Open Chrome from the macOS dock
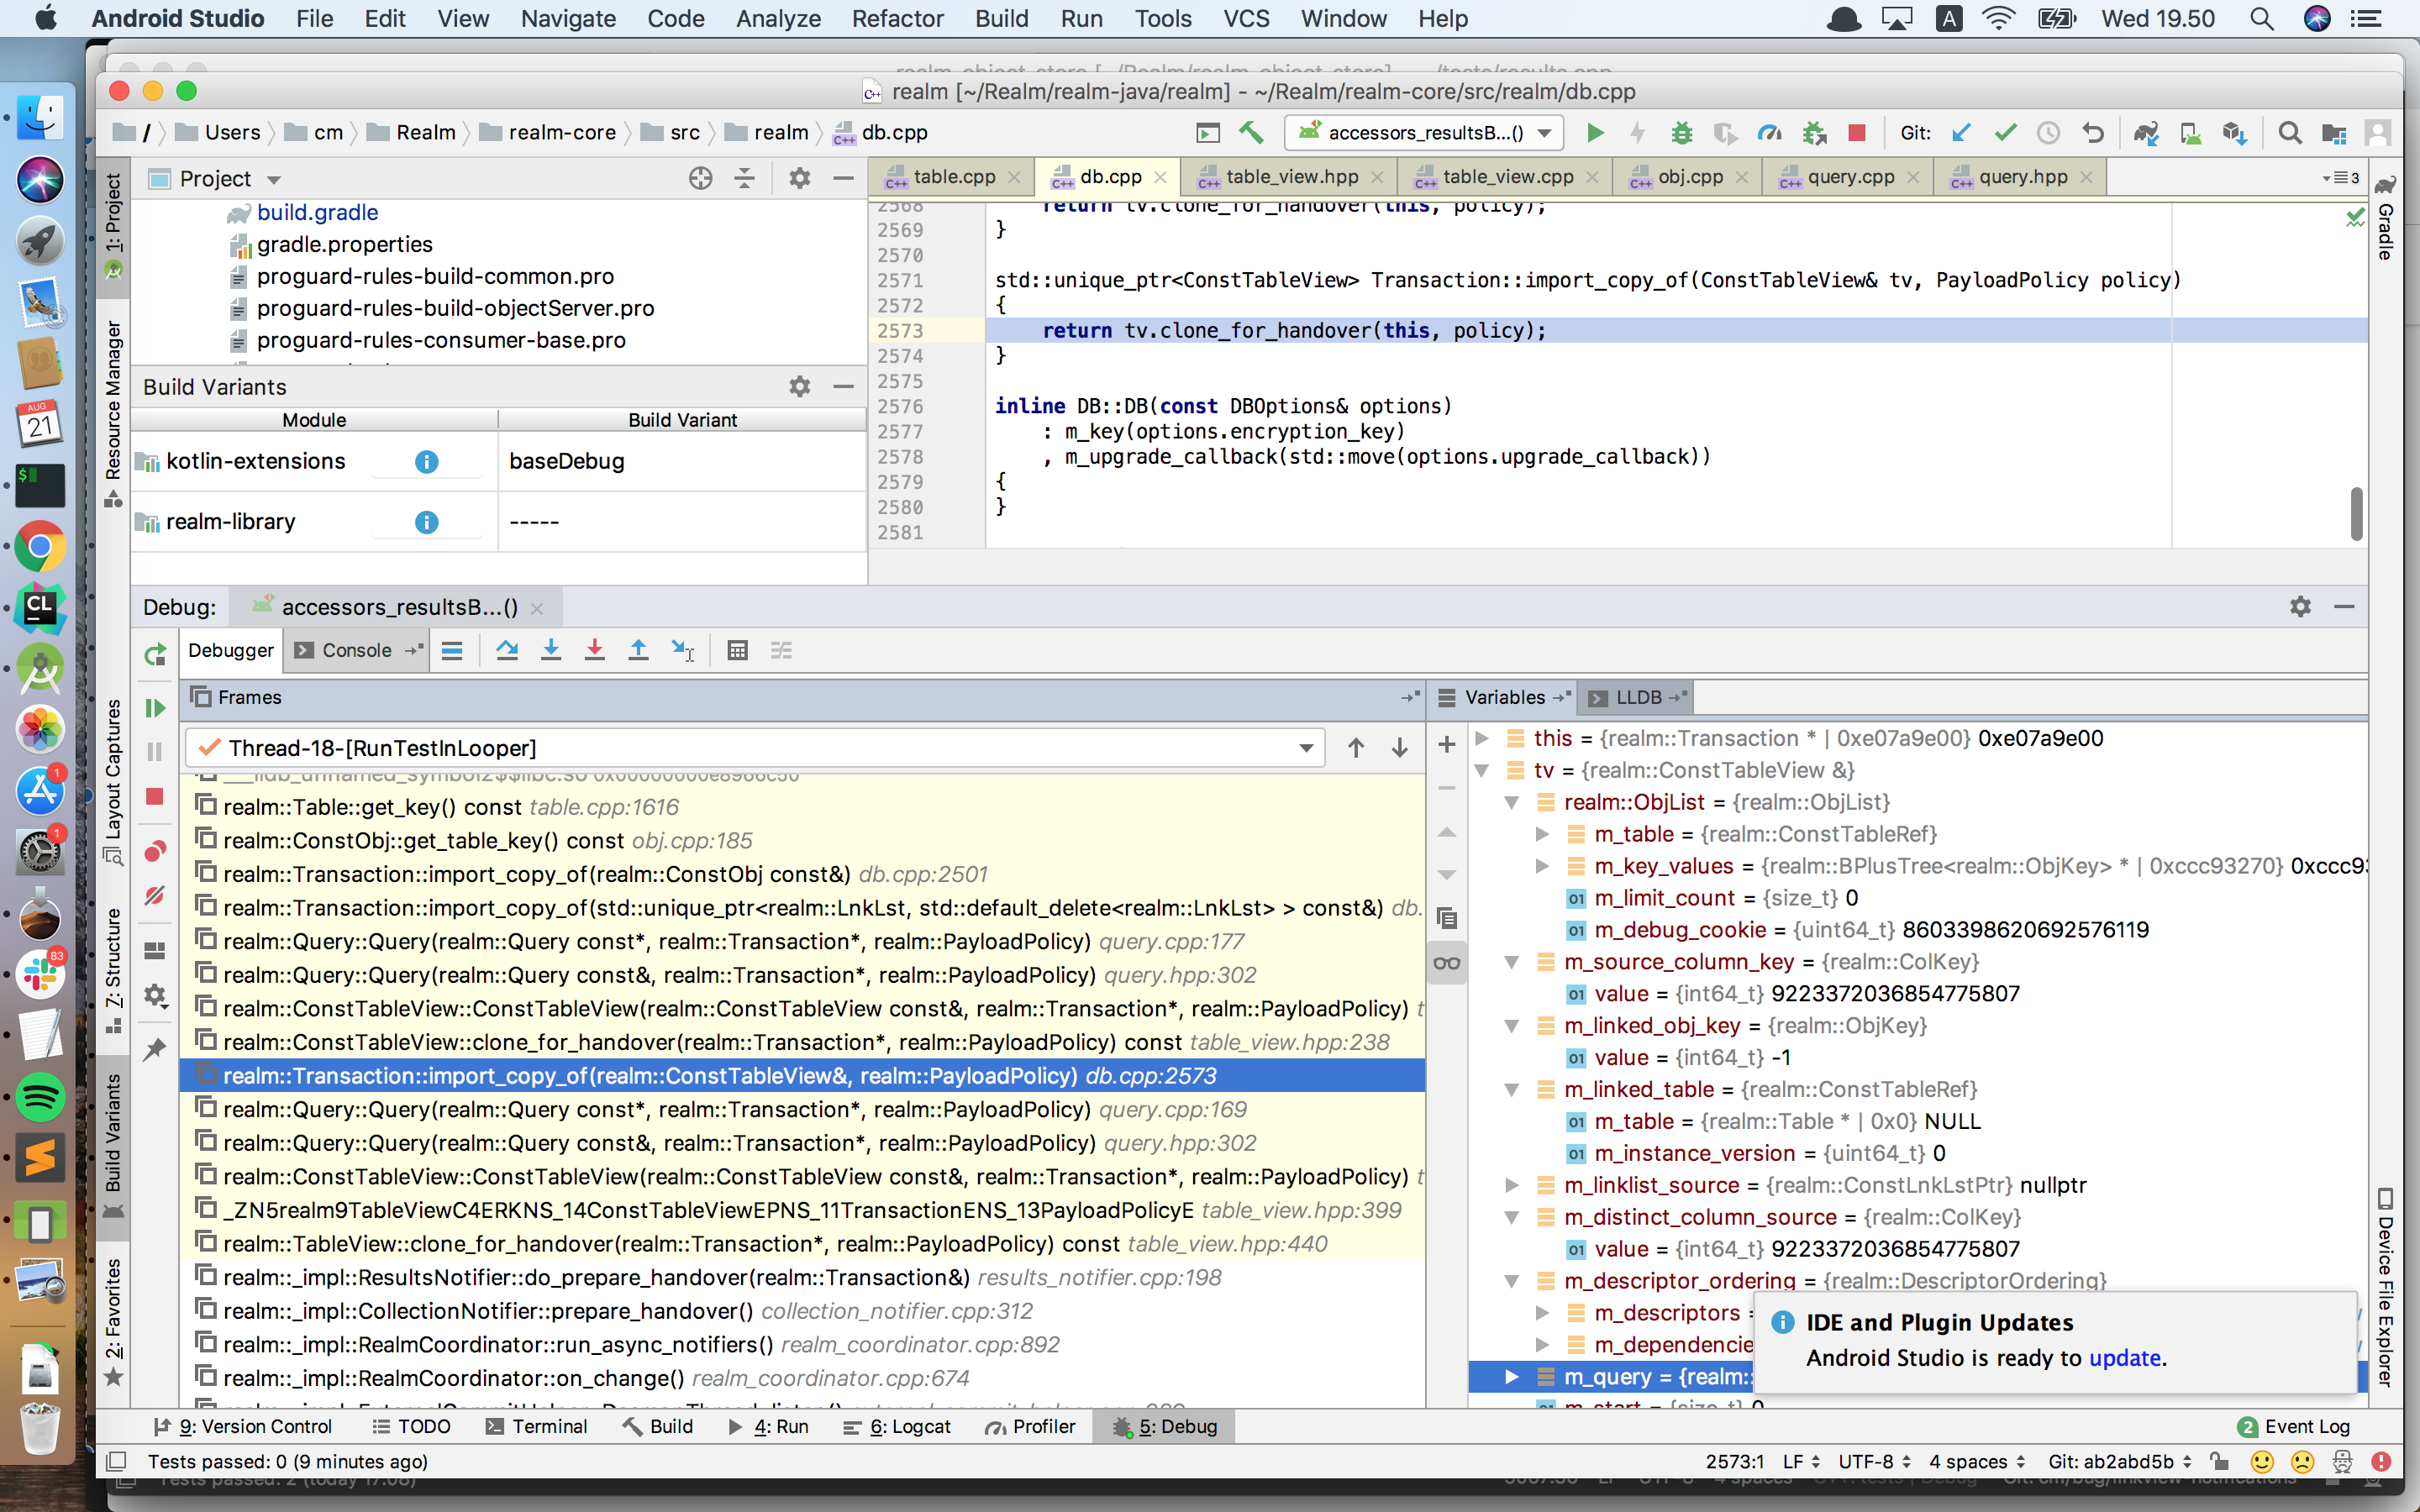The height and width of the screenshot is (1512, 2420). point(40,546)
